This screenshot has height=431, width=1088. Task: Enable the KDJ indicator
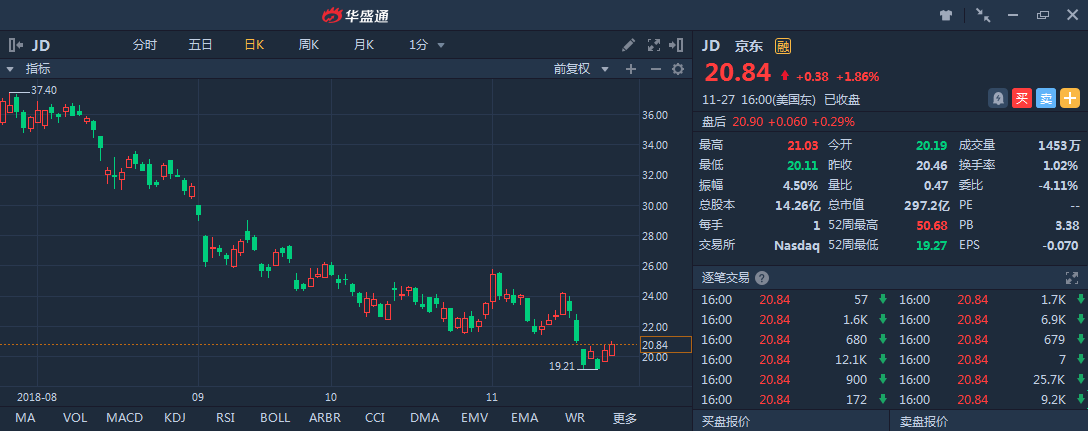(x=173, y=418)
